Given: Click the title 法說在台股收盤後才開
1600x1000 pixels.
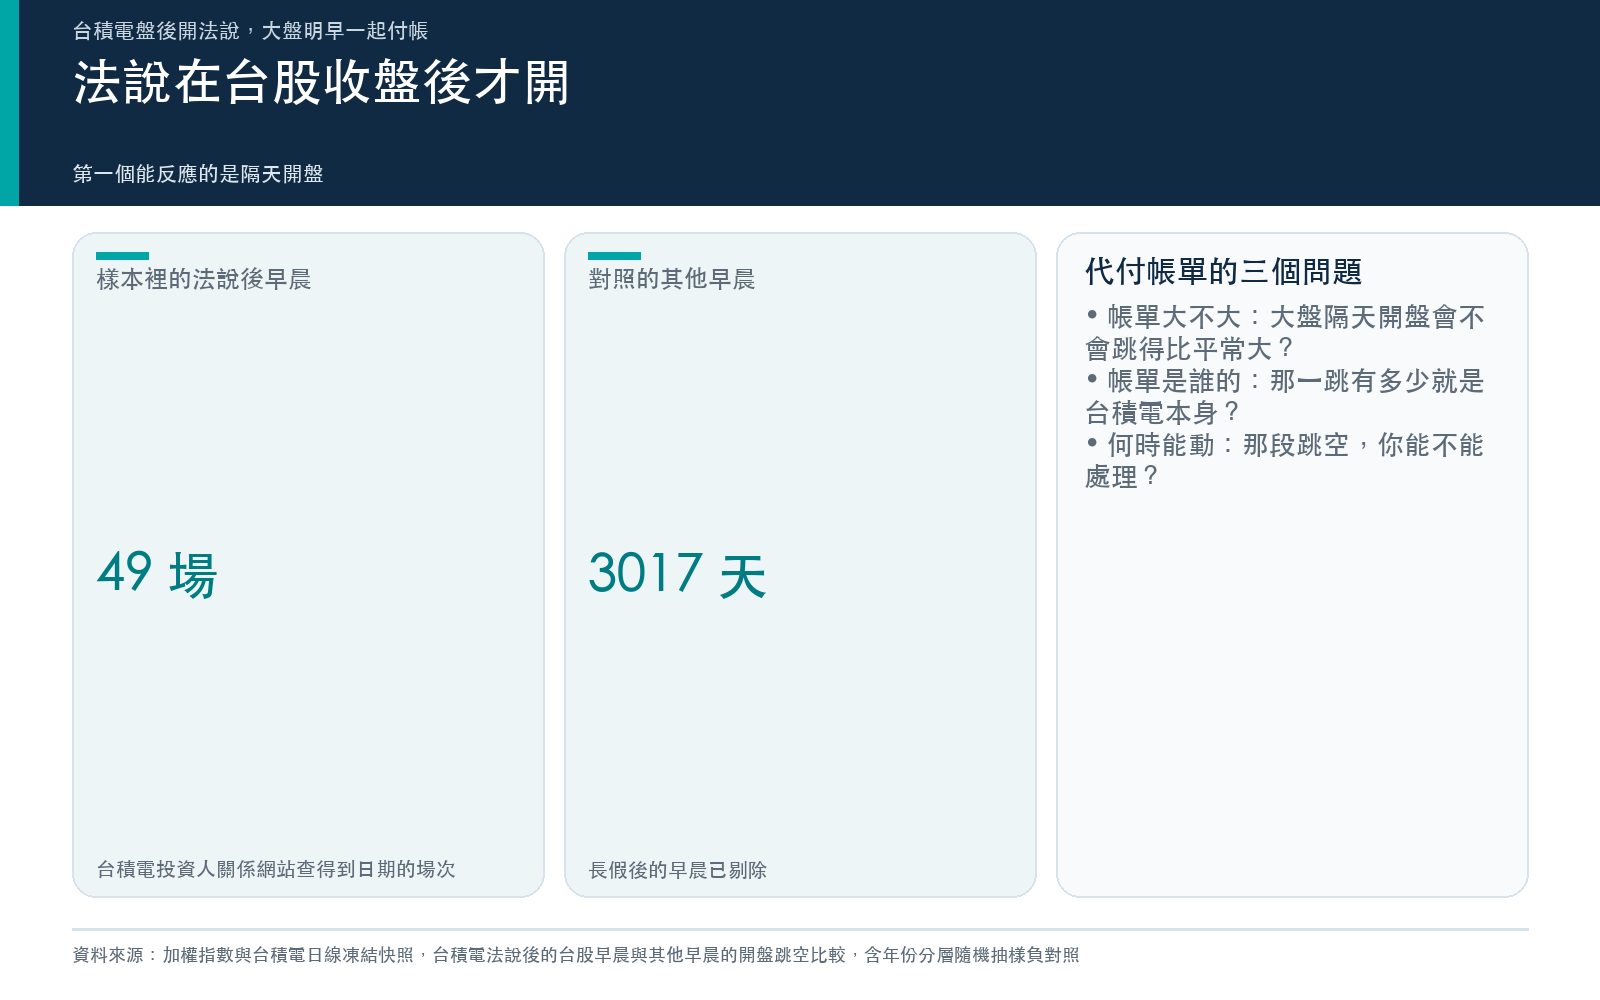Looking at the screenshot, I should click(321, 82).
